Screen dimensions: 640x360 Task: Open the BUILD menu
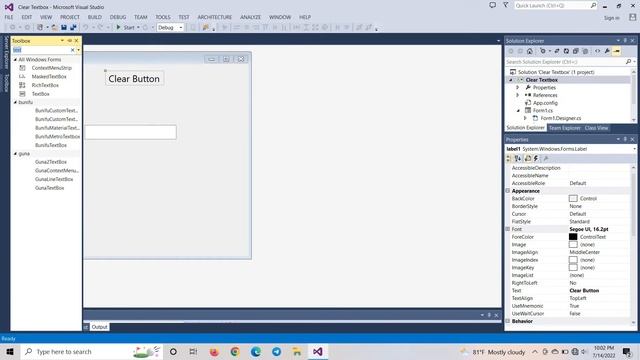coord(94,17)
